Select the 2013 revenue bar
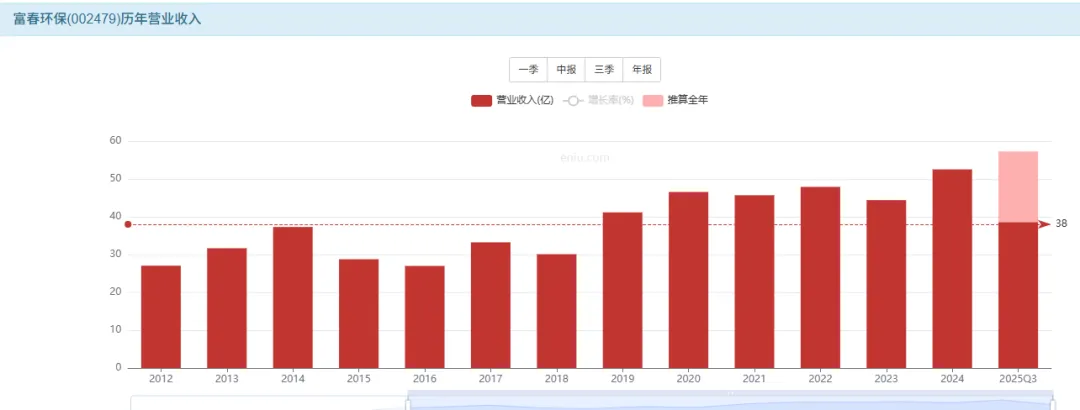 coord(227,308)
